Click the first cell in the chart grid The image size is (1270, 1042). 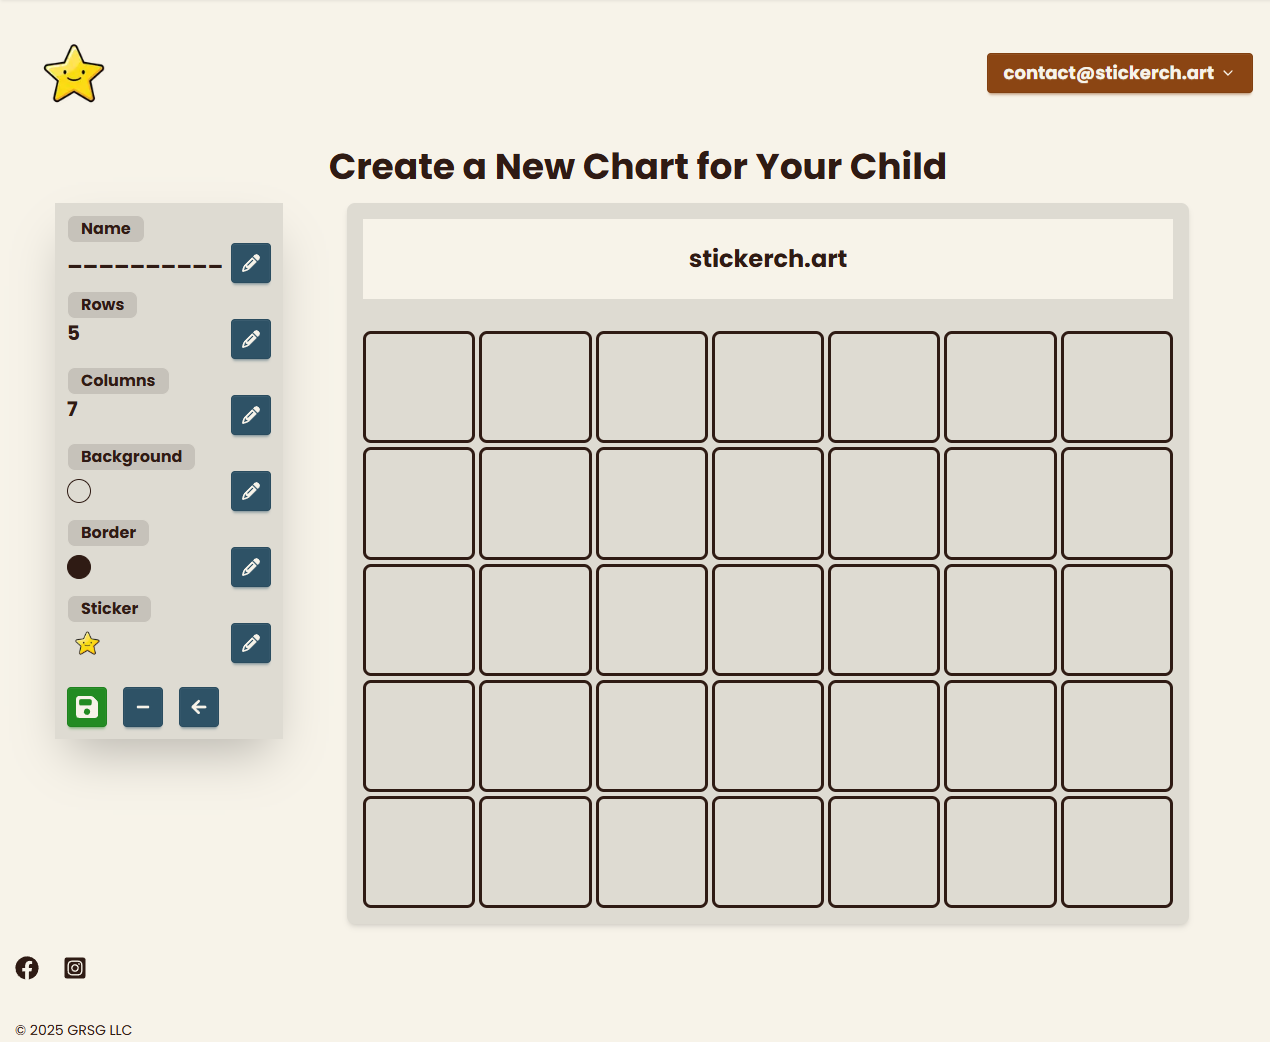[419, 387]
